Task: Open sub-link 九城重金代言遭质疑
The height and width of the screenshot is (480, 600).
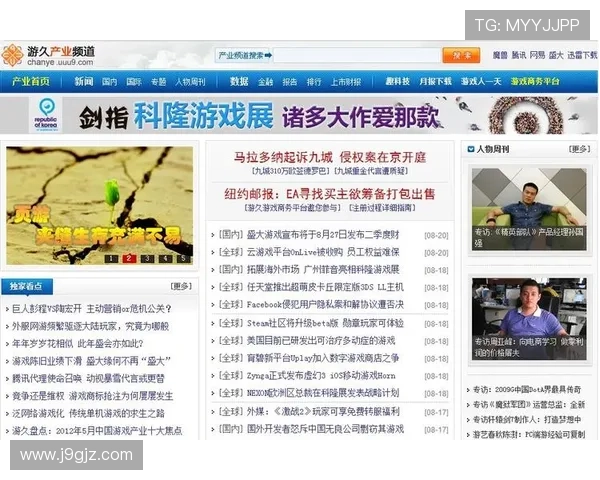Action: (371, 171)
